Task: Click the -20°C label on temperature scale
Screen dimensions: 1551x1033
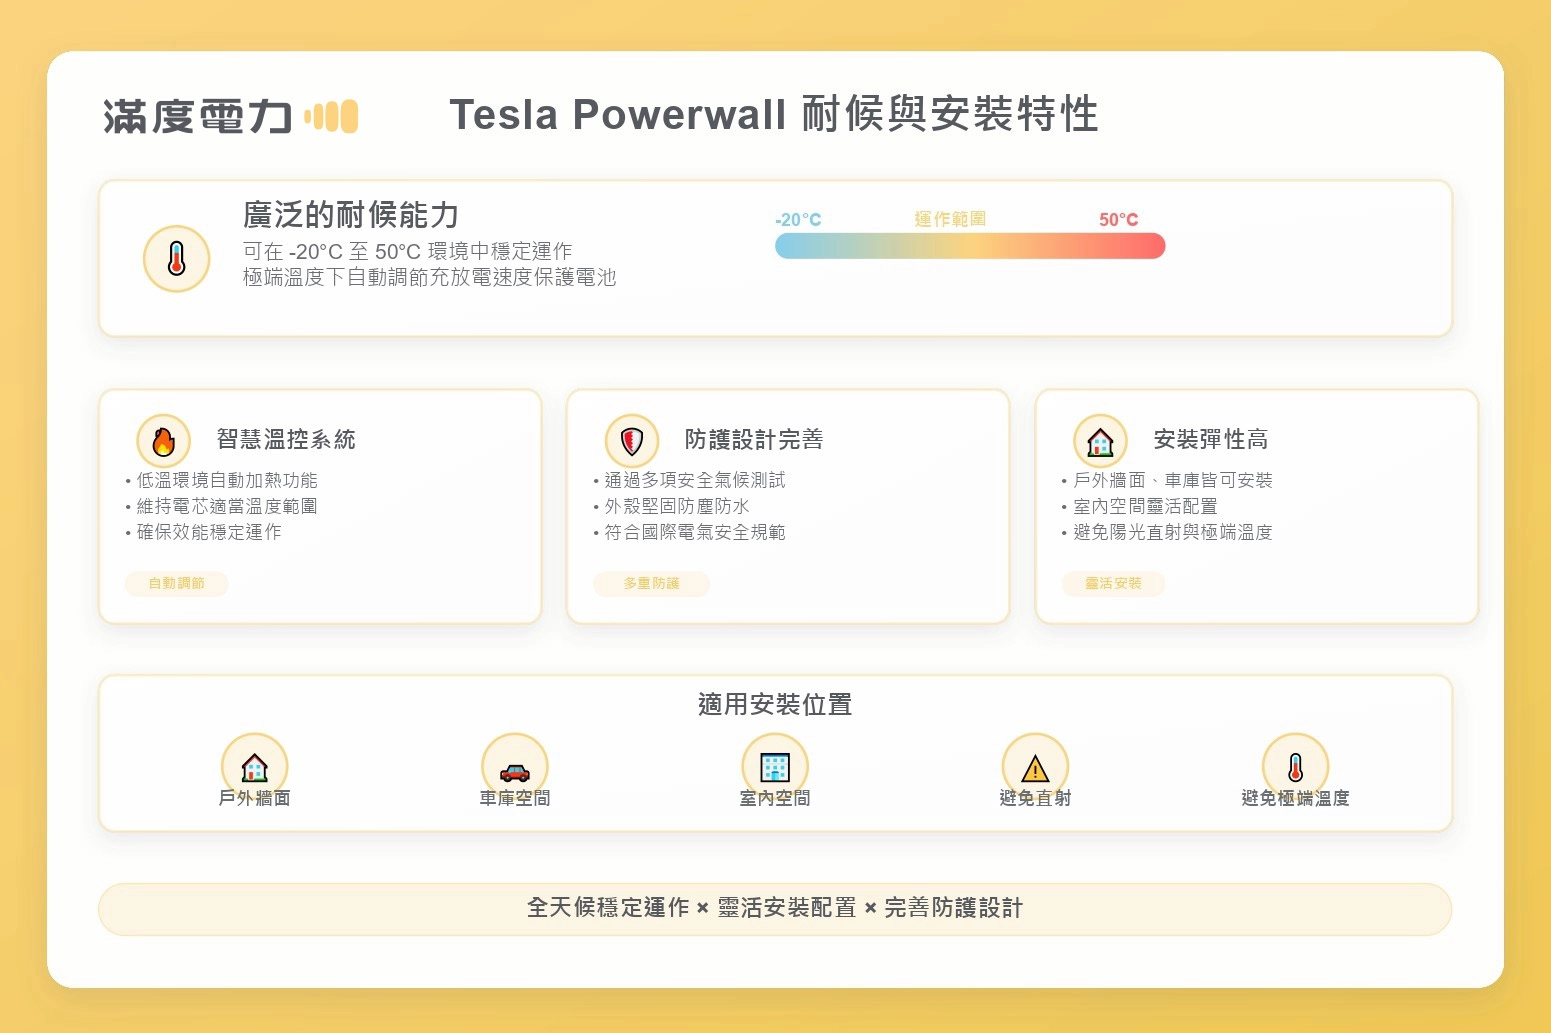Action: tap(798, 220)
